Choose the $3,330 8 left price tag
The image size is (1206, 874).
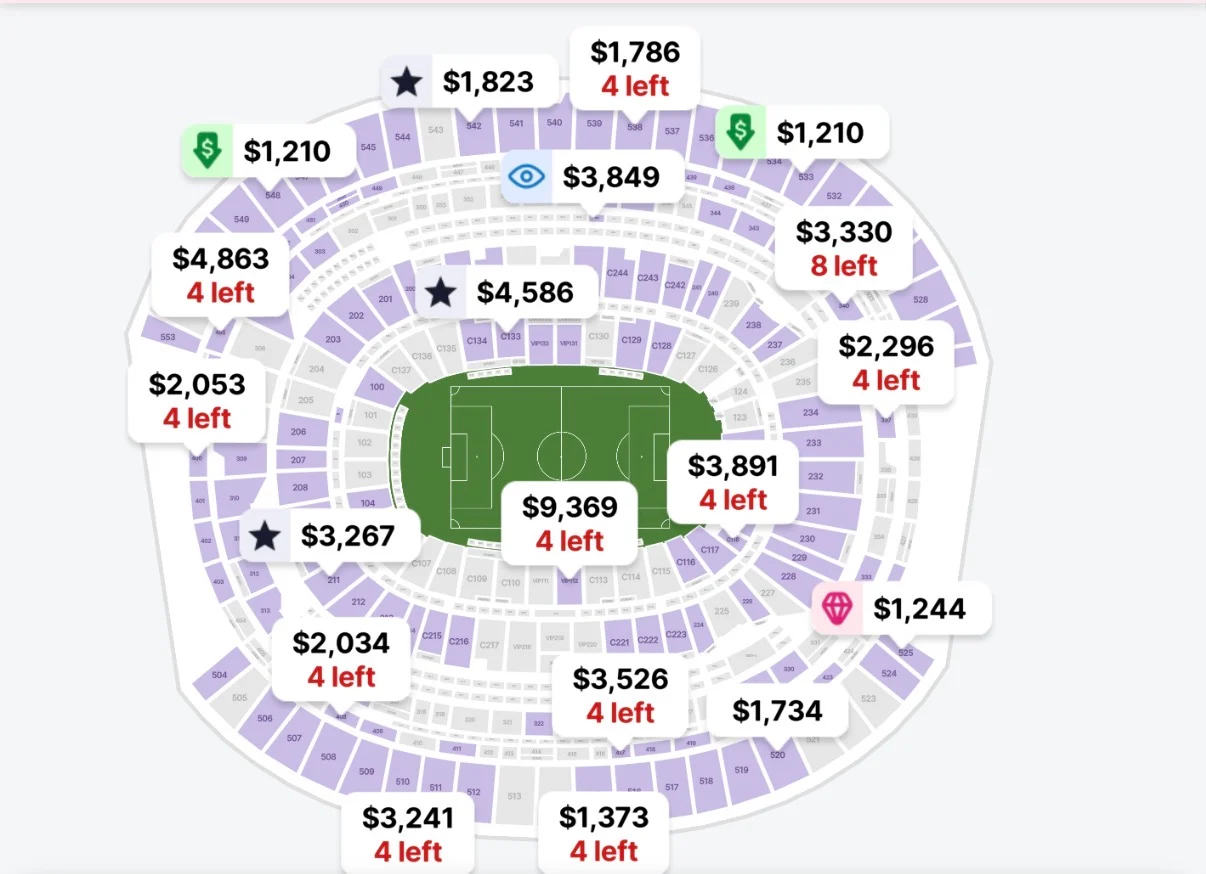(x=843, y=248)
